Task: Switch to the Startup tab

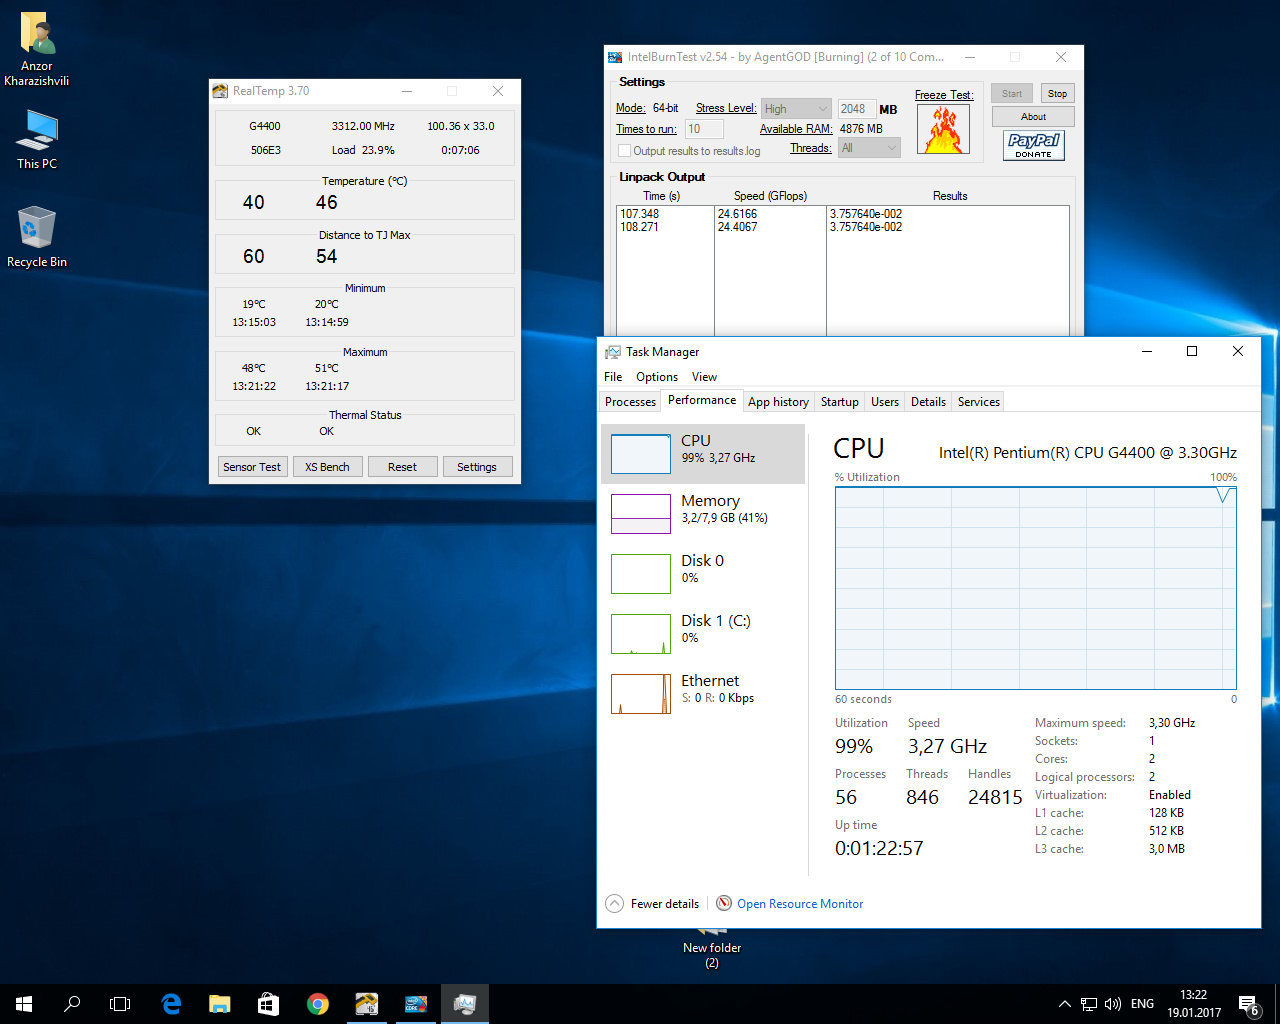Action: click(x=839, y=402)
